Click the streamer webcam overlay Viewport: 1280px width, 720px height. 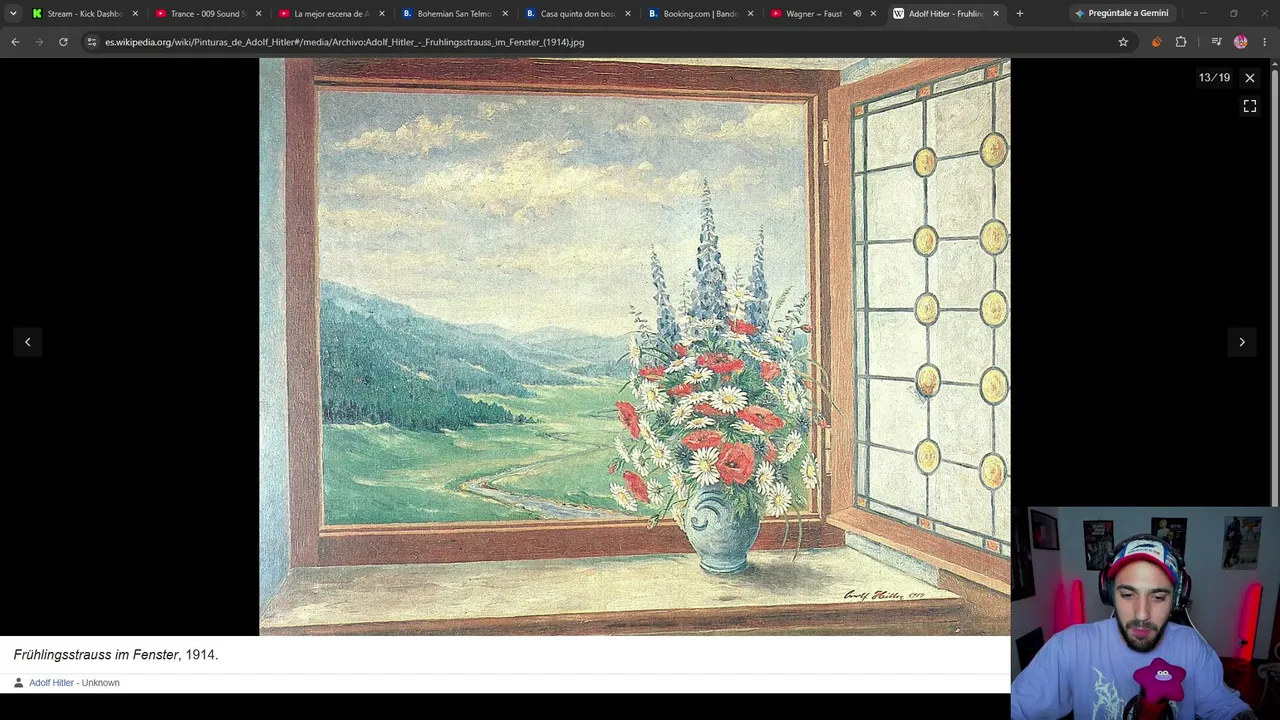(x=1145, y=614)
